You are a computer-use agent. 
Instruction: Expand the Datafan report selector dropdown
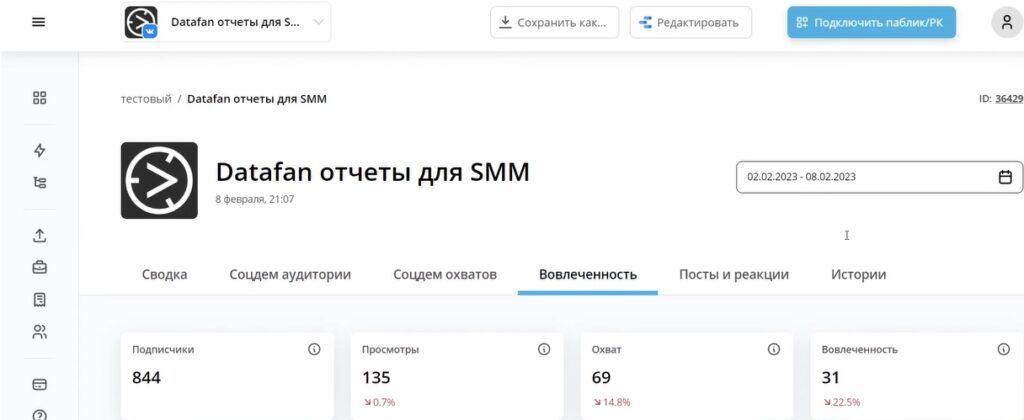coord(226,22)
